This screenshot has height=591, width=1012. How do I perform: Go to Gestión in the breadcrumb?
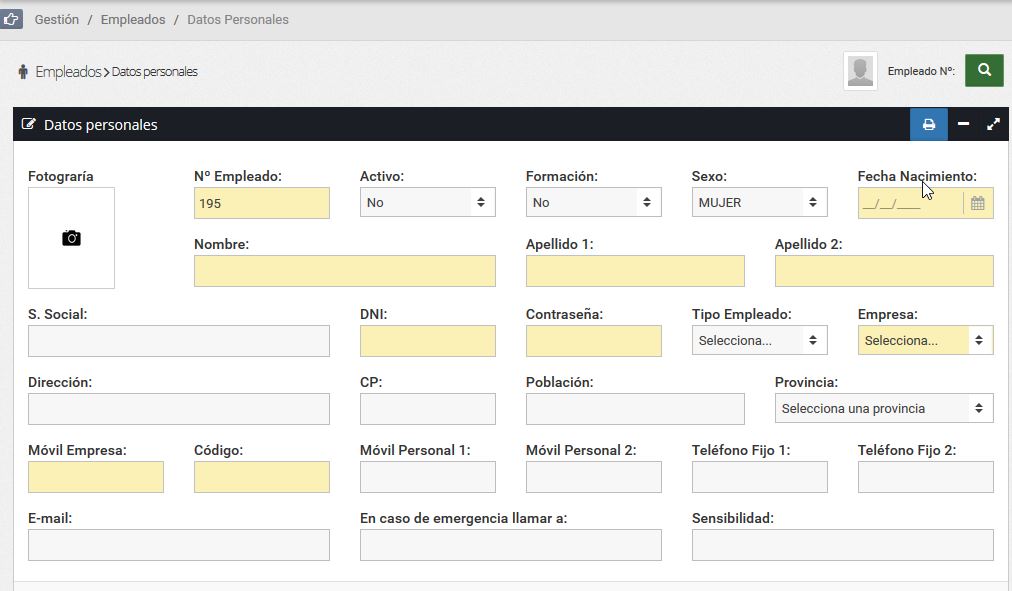pyautogui.click(x=57, y=19)
